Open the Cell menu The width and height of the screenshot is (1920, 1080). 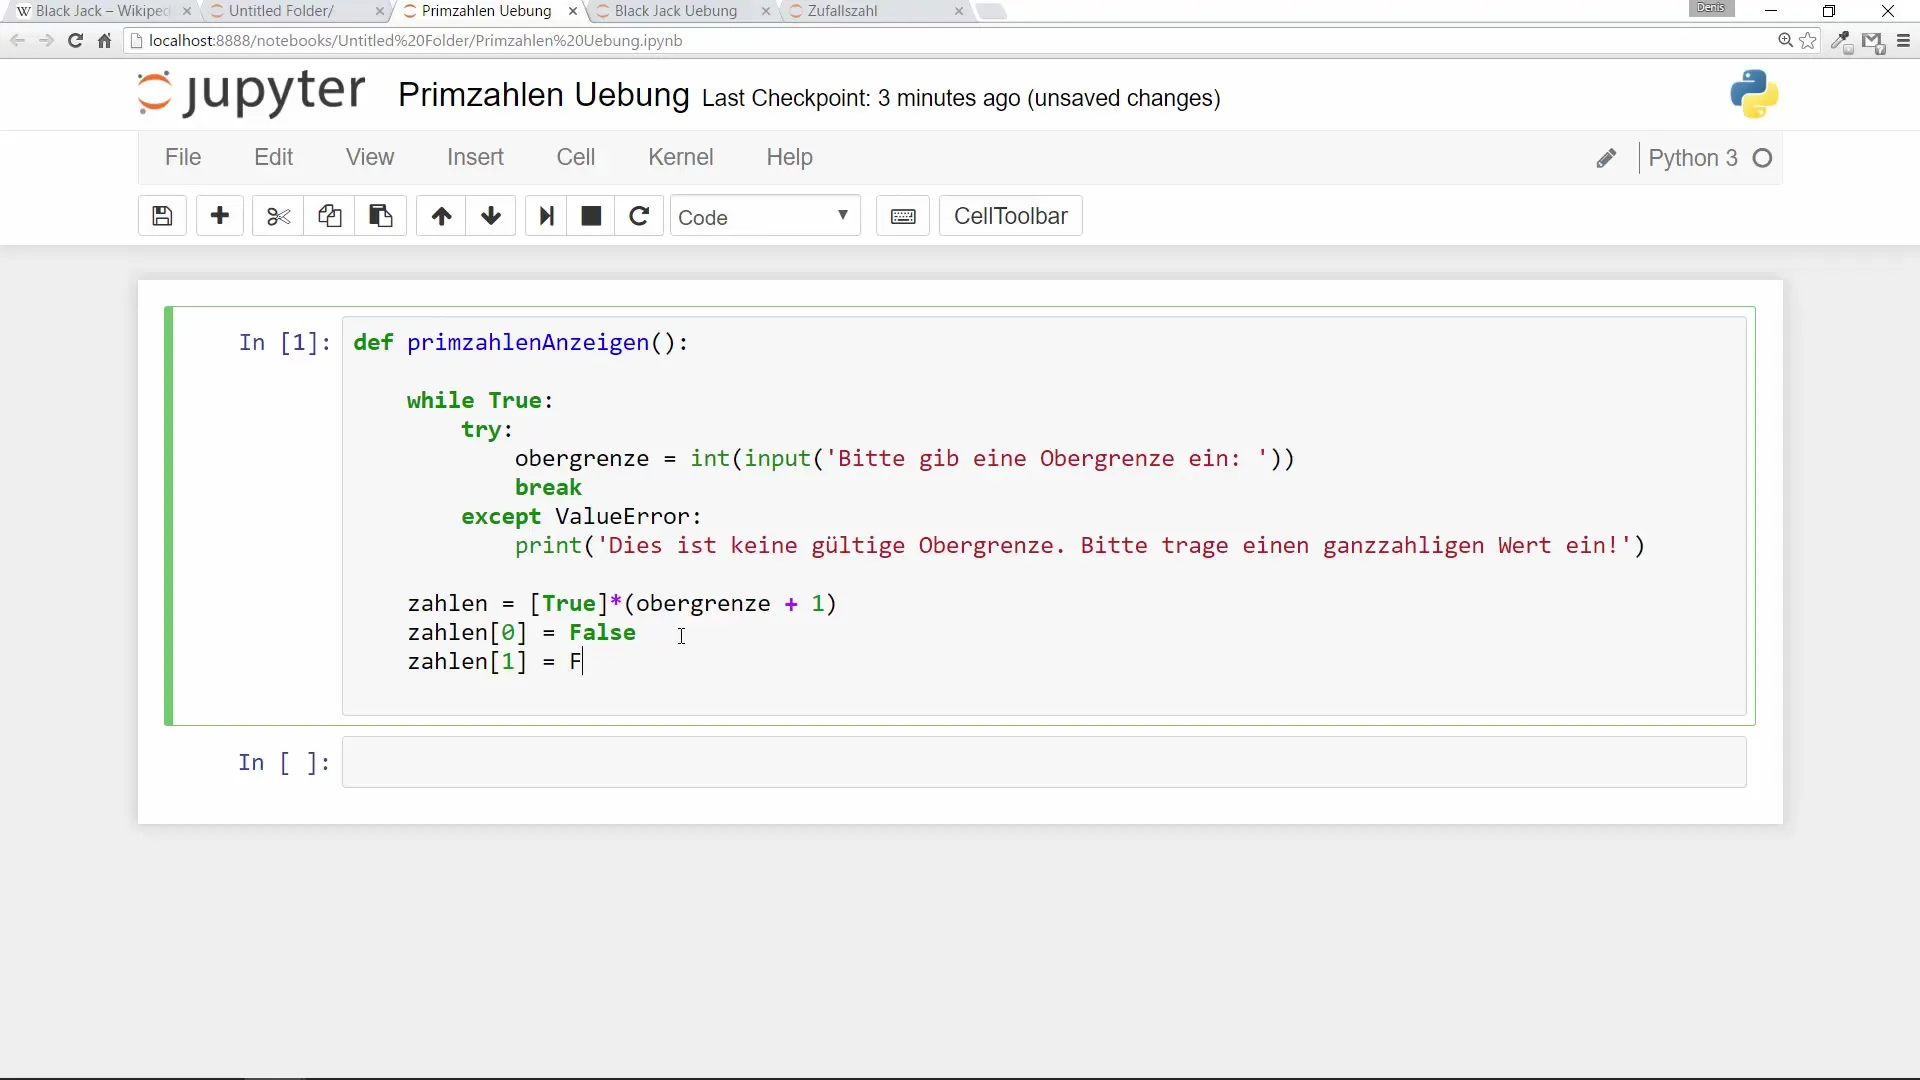[576, 157]
